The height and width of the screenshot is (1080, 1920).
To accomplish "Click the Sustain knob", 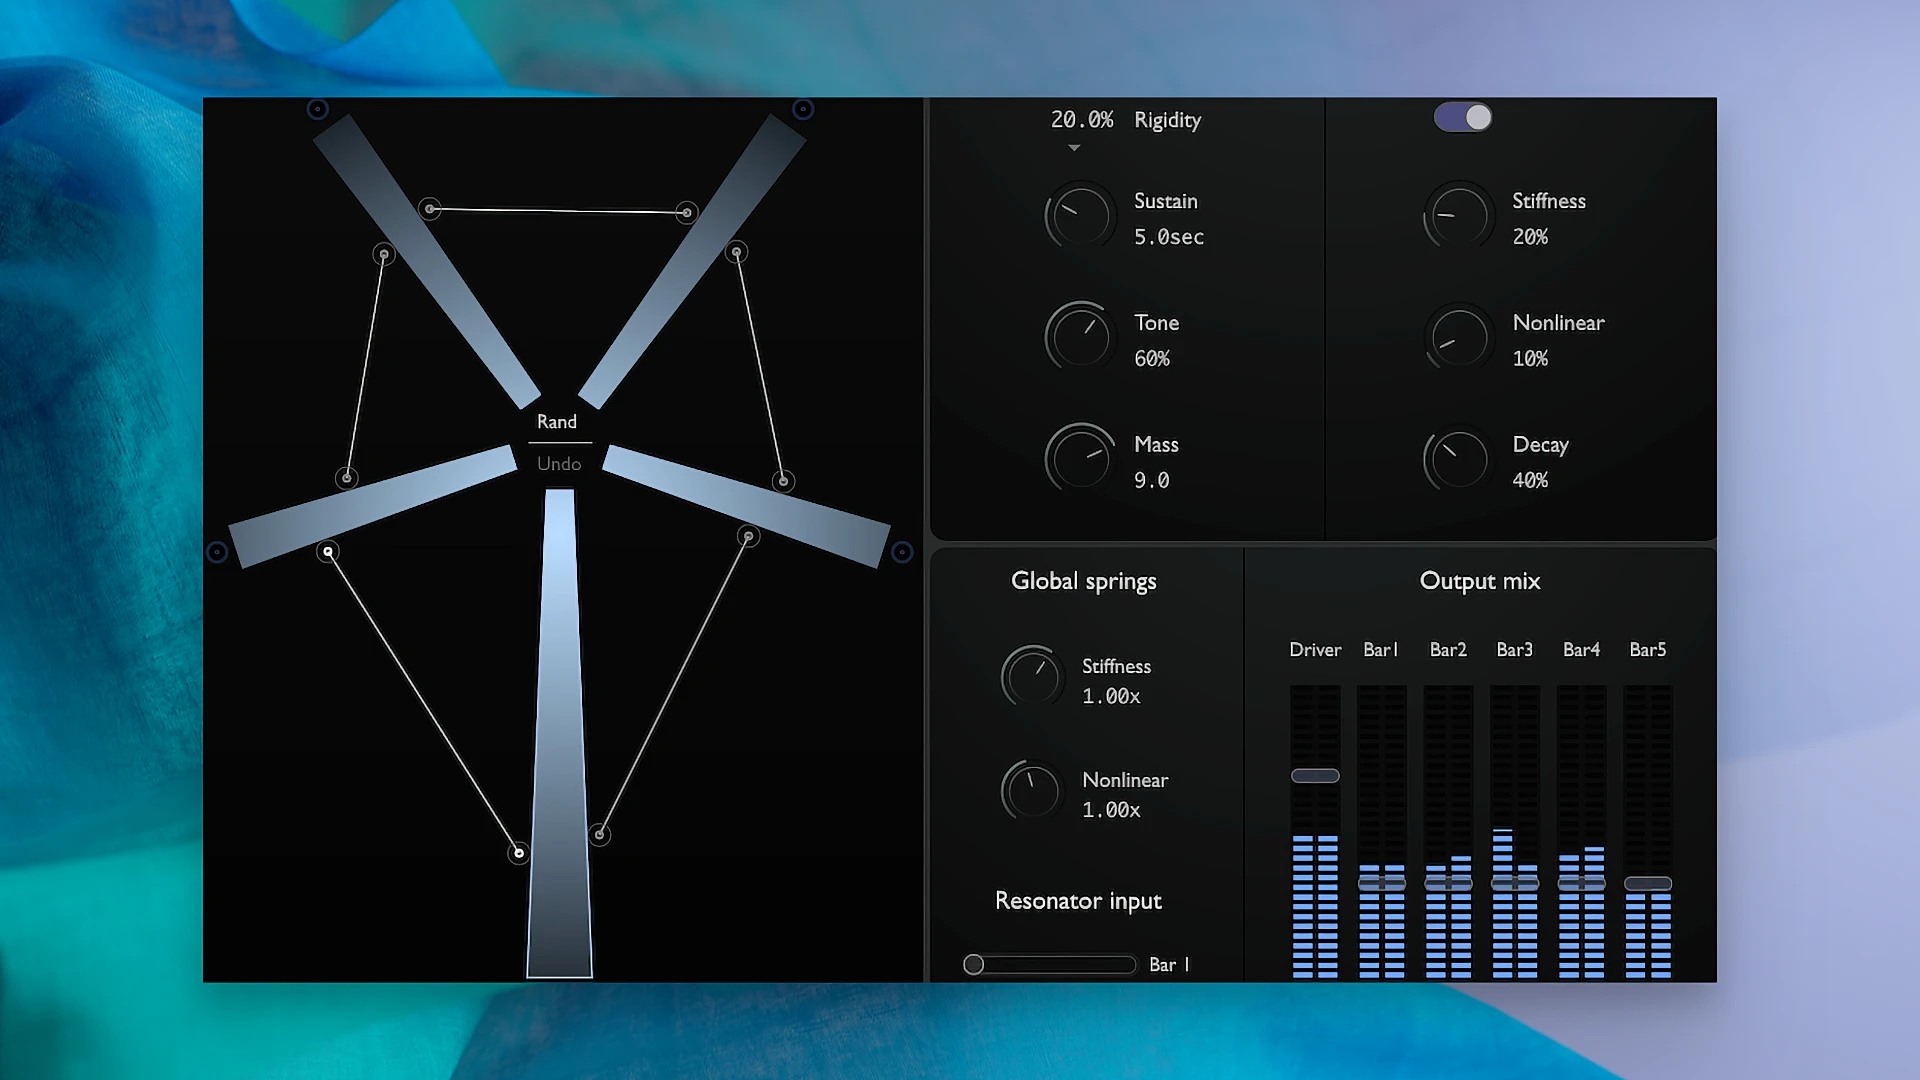I will coord(1081,216).
